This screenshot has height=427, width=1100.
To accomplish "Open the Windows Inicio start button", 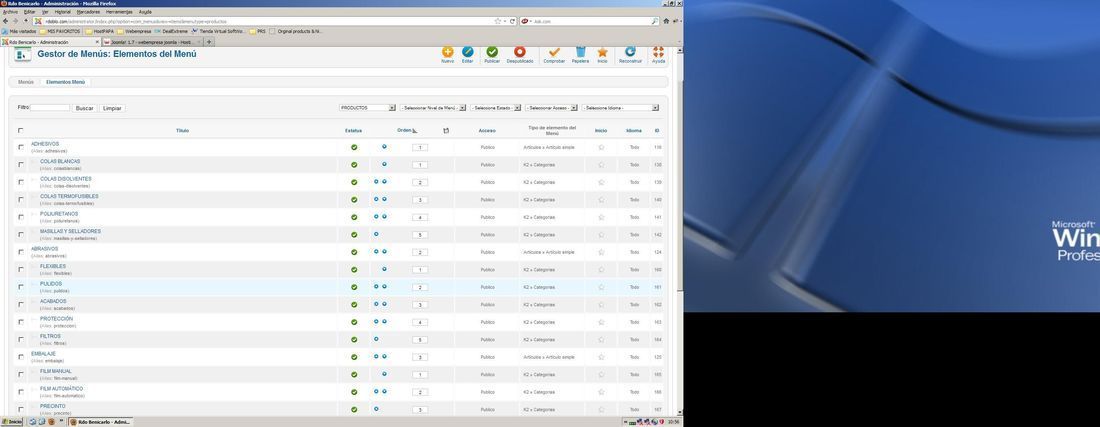I will pos(12,422).
